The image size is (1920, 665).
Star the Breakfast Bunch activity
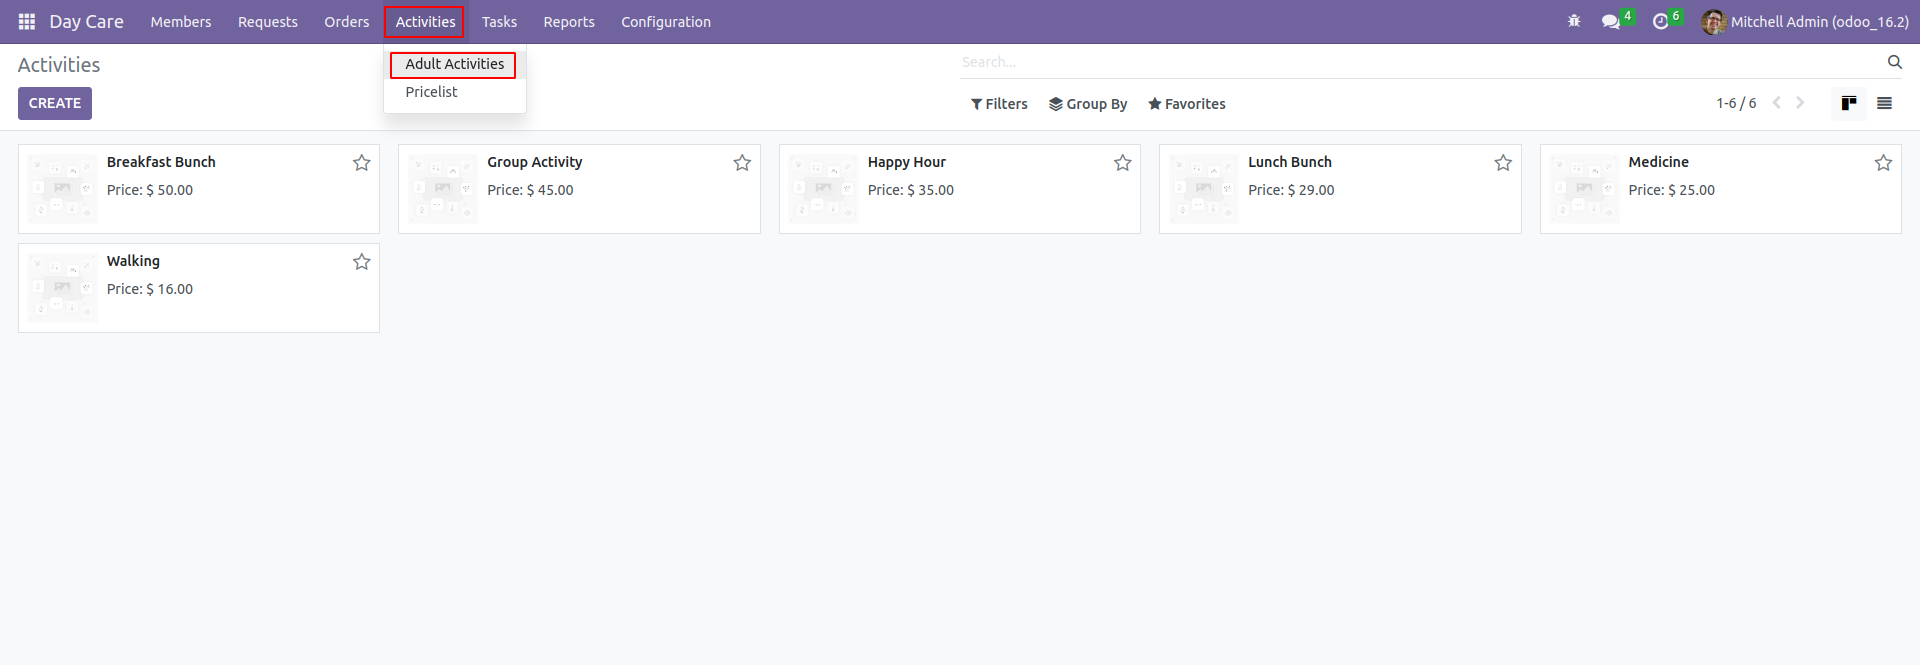(x=362, y=163)
